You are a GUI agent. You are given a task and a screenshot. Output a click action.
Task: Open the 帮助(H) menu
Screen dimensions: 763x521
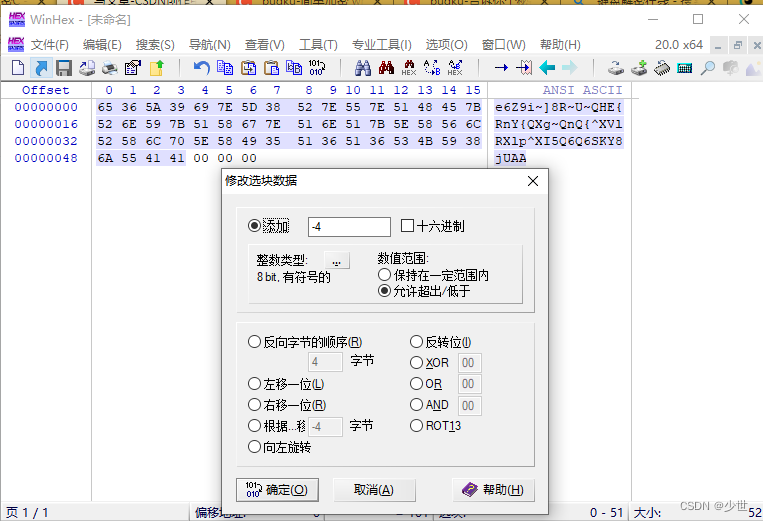coord(561,45)
